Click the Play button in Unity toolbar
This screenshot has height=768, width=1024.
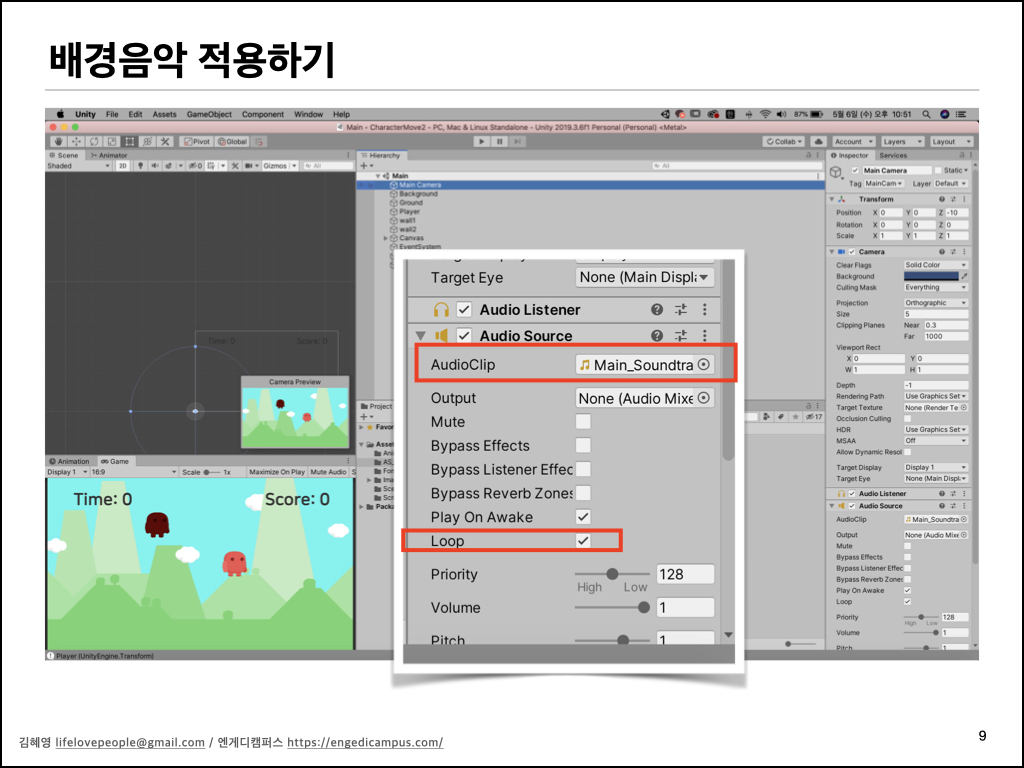481,142
